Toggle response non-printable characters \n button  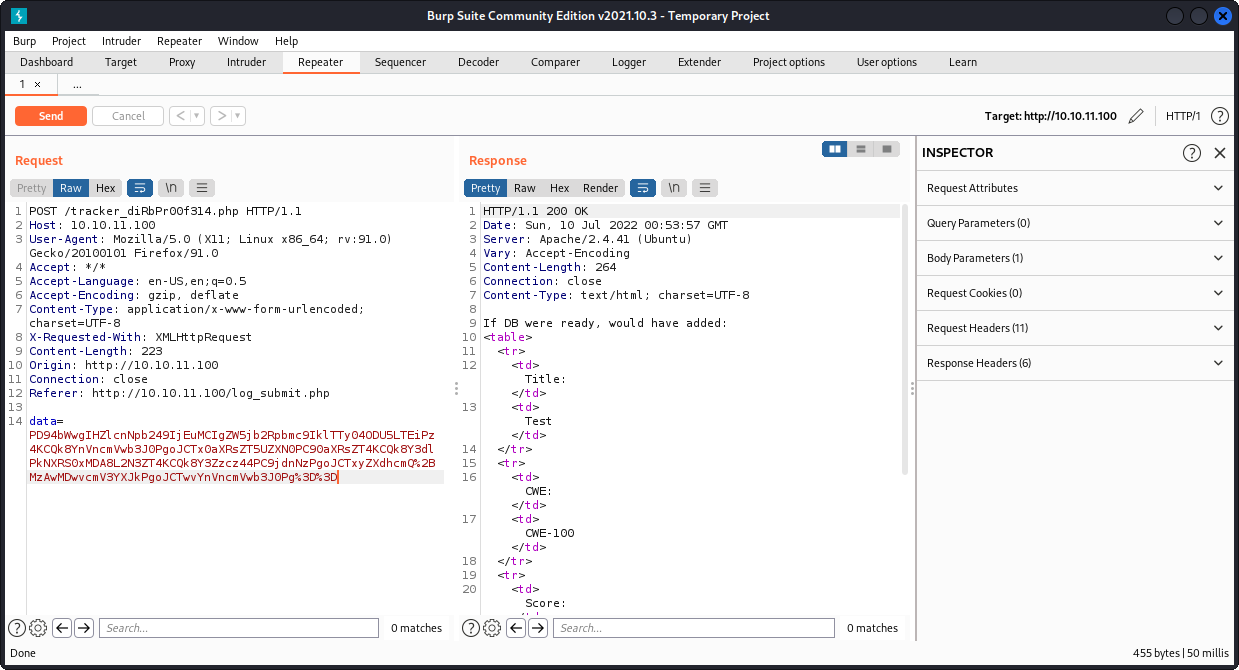point(674,188)
